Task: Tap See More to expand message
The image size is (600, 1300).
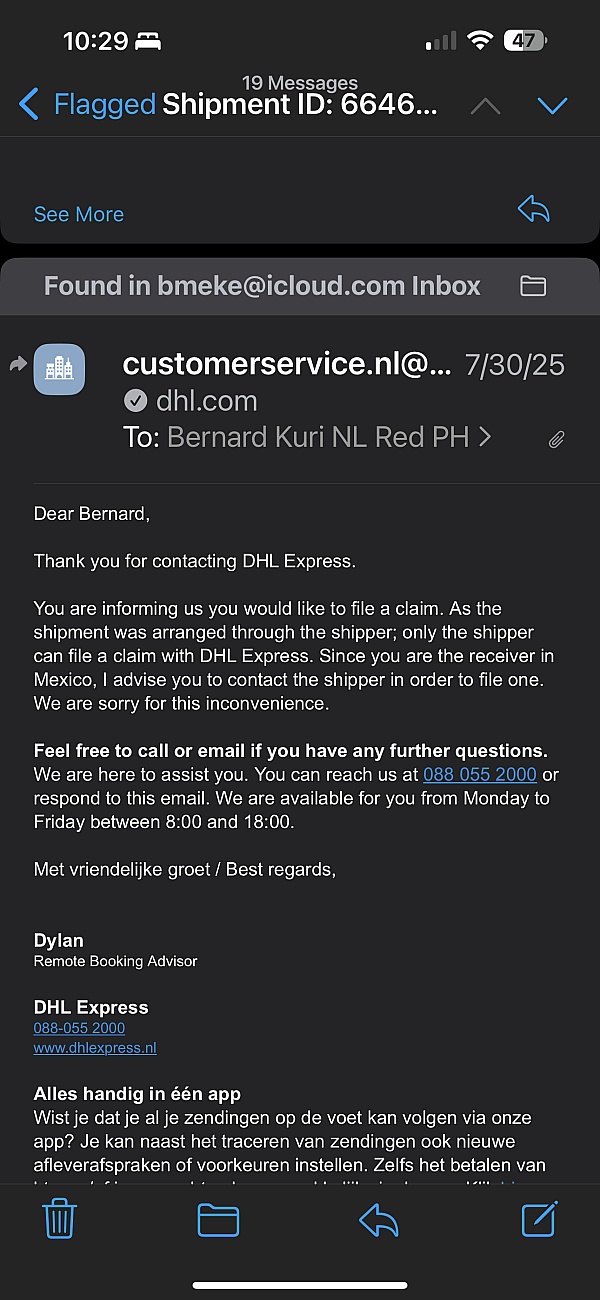Action: pos(79,214)
